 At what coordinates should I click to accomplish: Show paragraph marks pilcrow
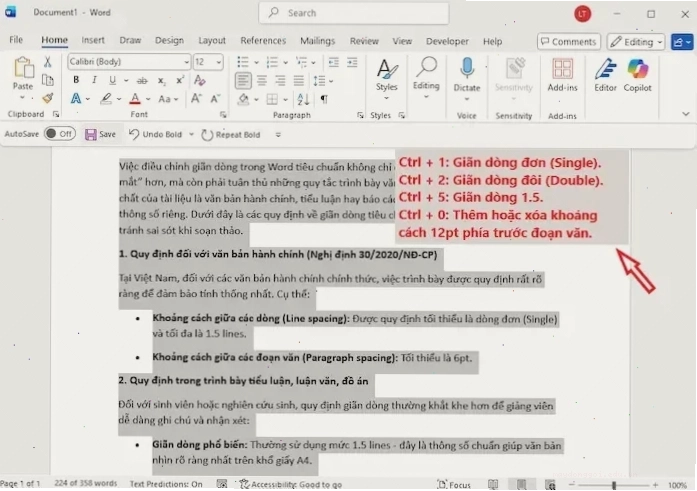click(x=324, y=99)
